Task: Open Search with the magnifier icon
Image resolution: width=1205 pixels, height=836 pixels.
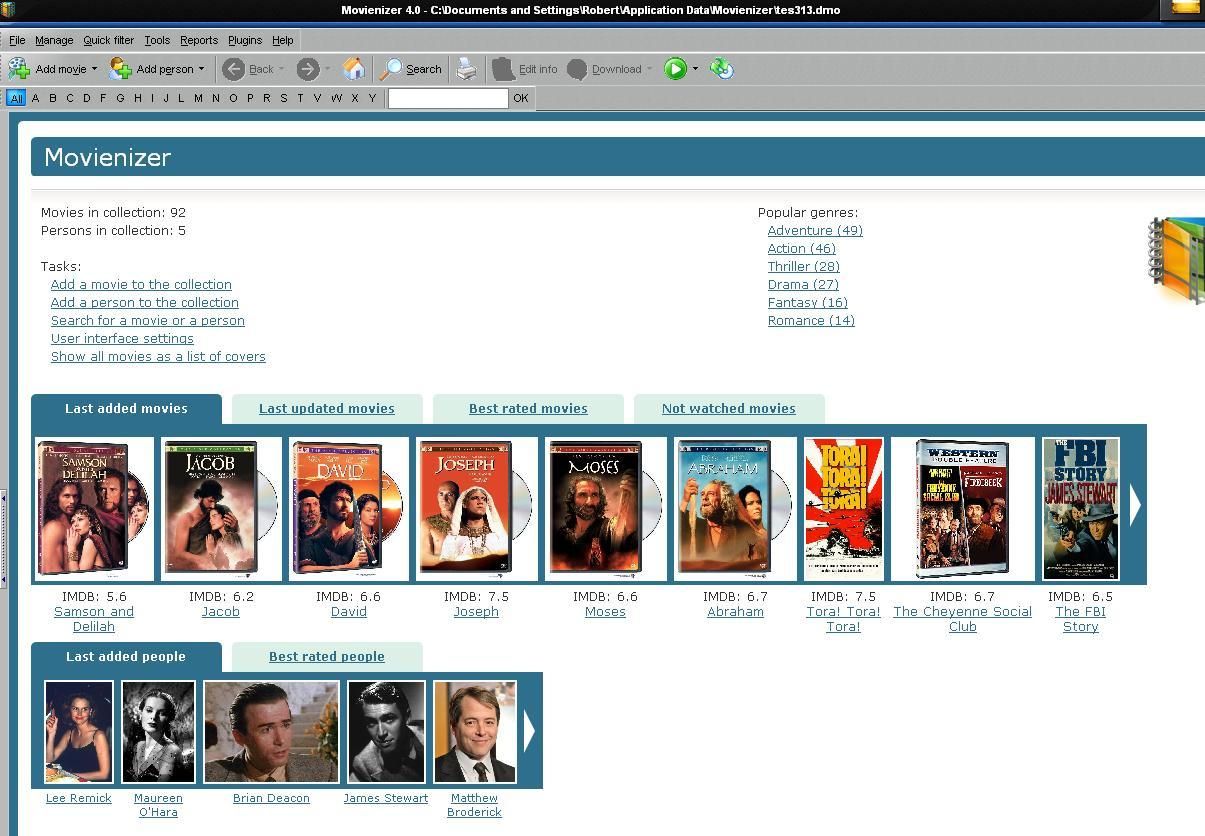Action: pyautogui.click(x=390, y=69)
